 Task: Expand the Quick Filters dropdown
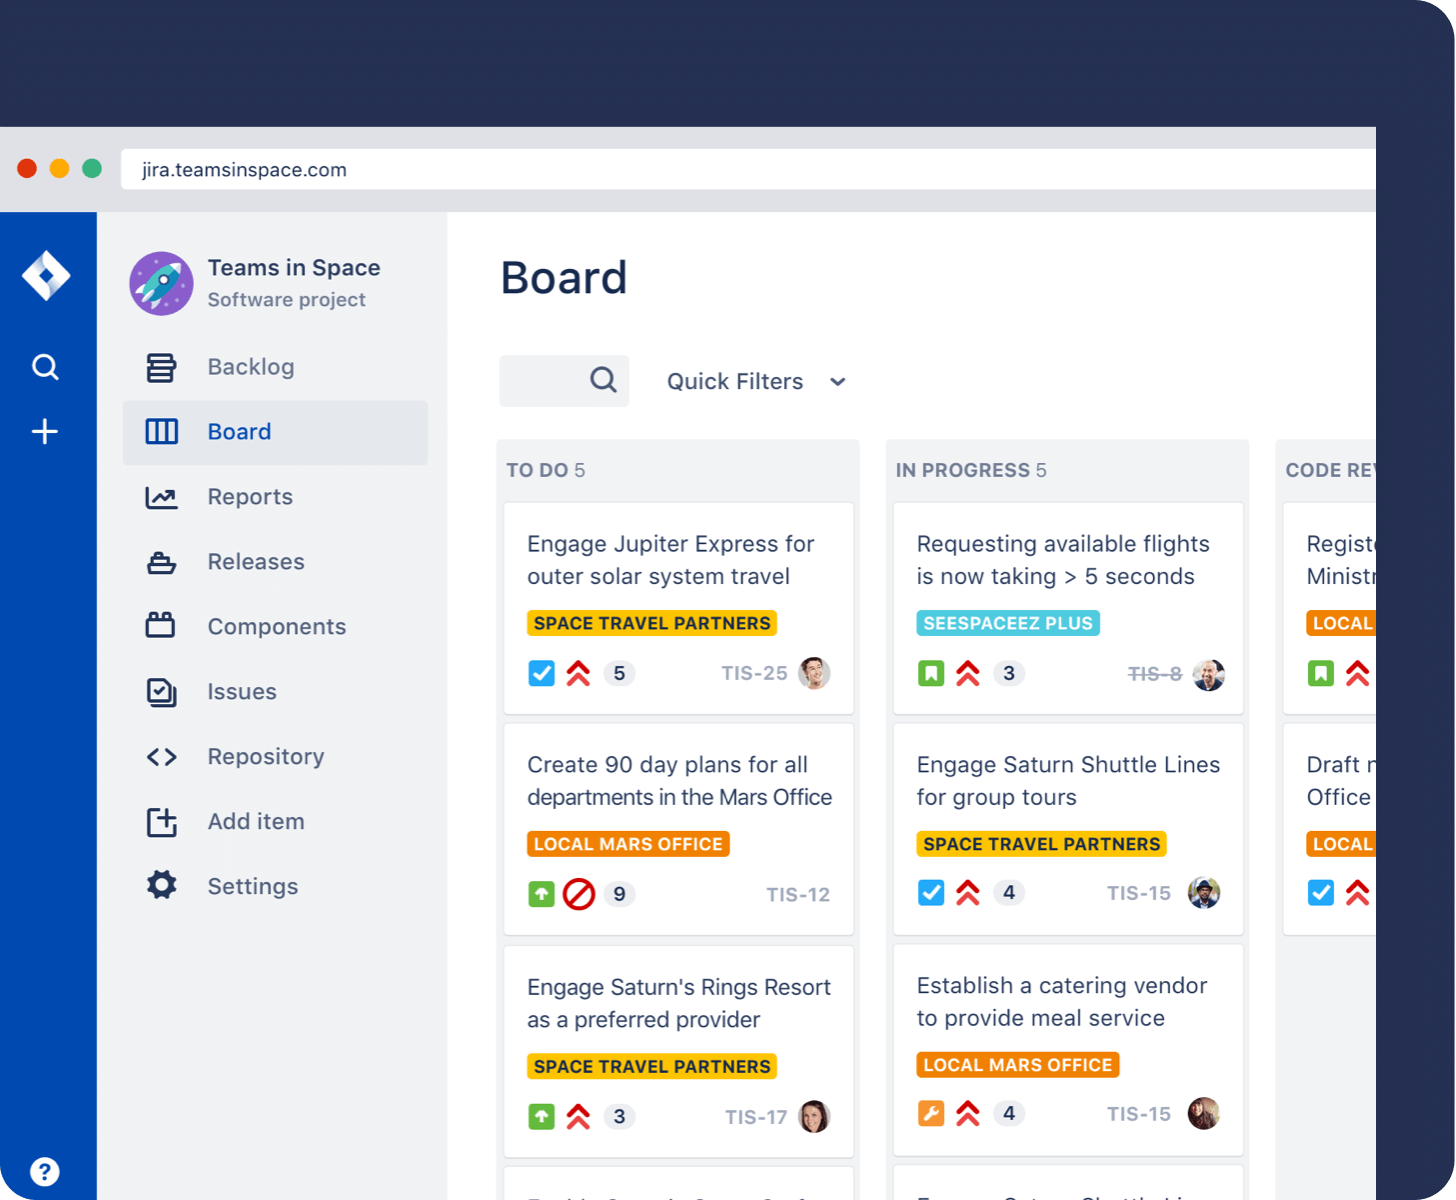pyautogui.click(x=756, y=381)
